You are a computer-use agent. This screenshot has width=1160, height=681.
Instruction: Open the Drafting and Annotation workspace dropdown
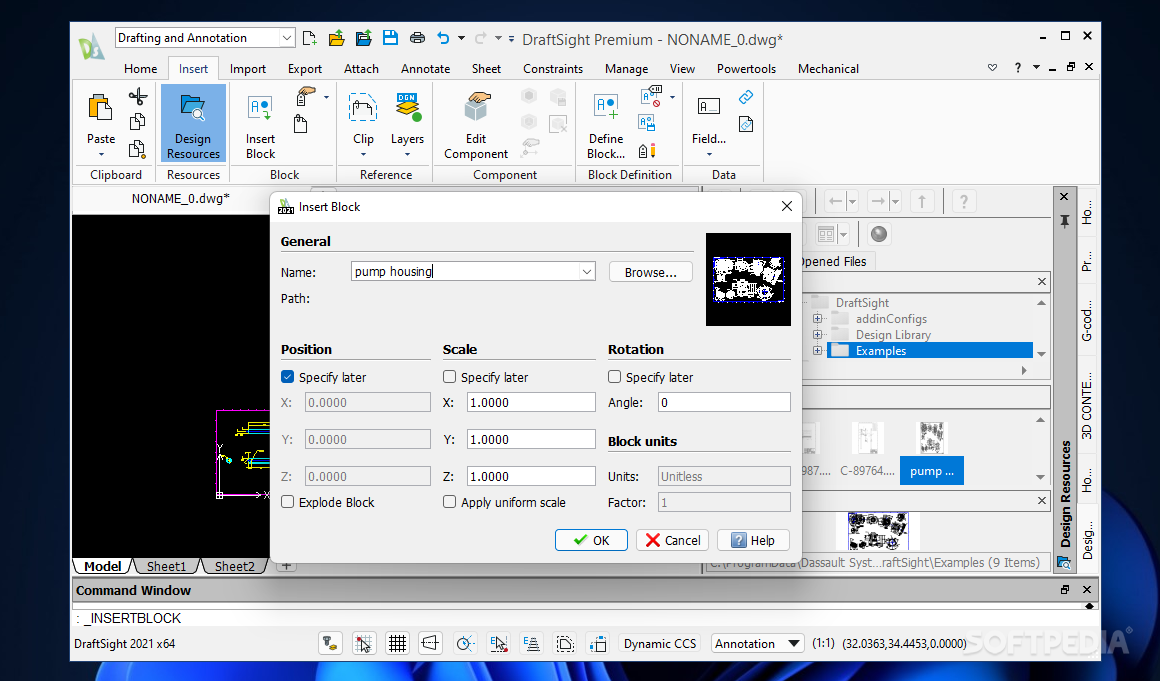click(x=286, y=38)
